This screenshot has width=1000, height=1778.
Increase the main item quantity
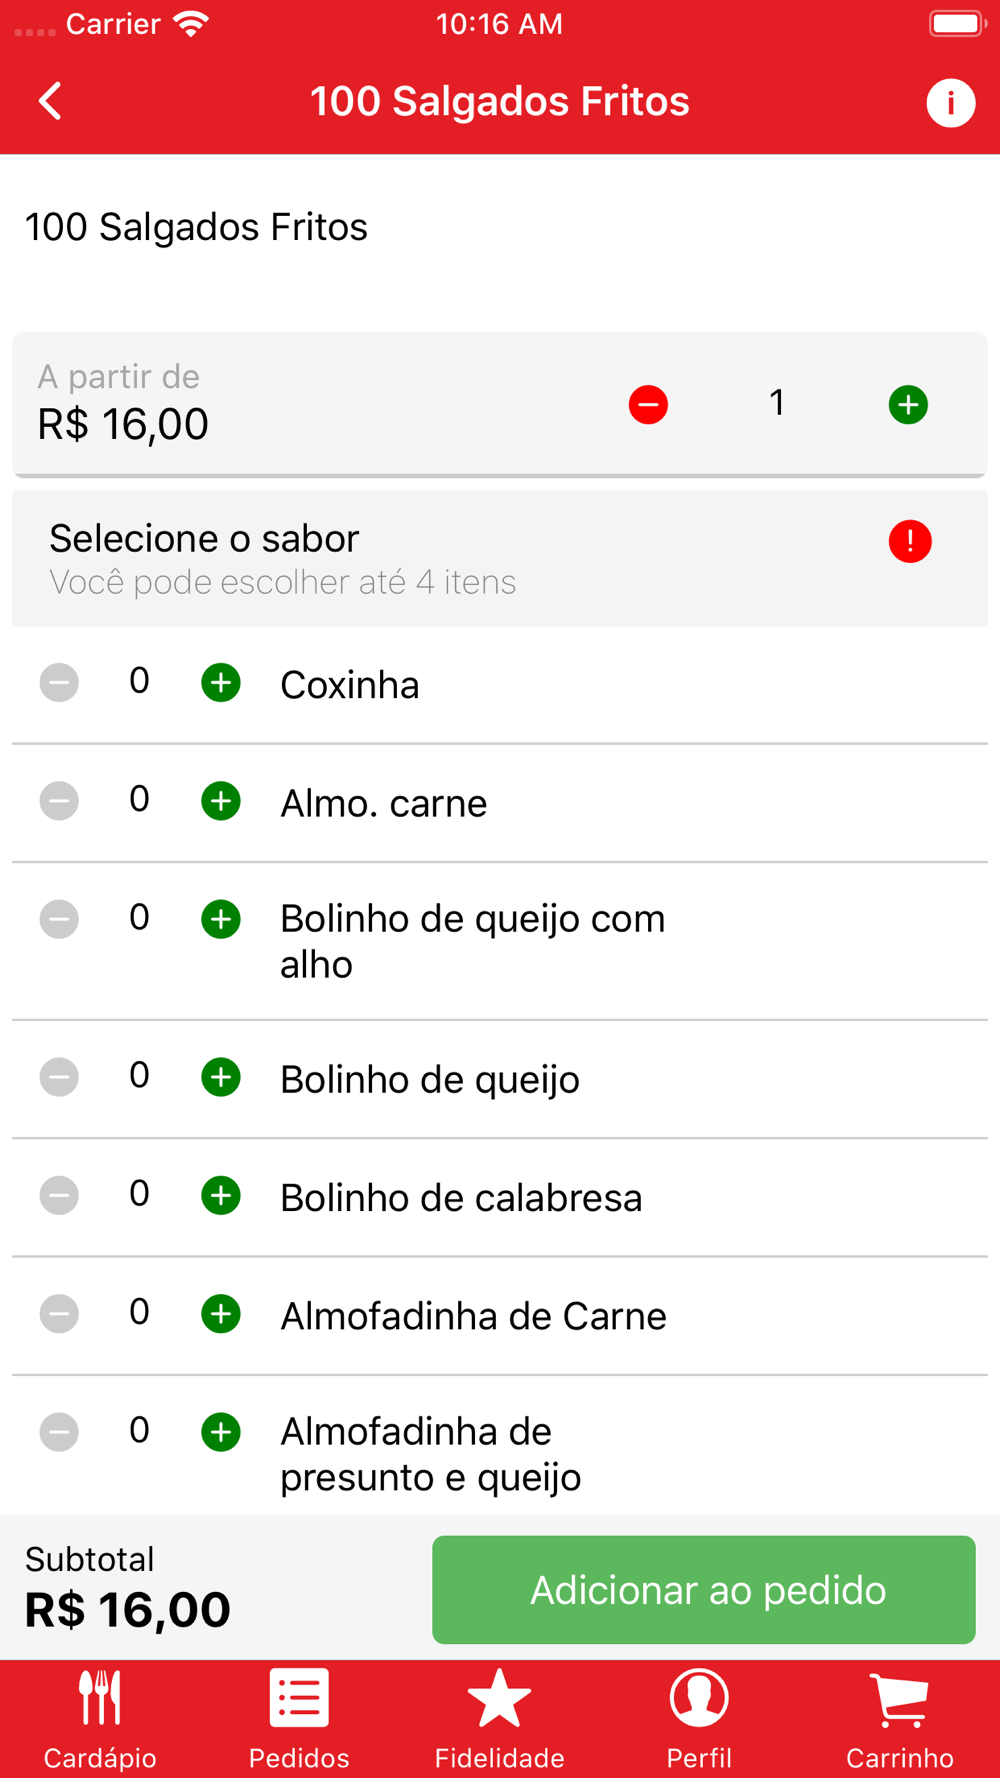[908, 405]
